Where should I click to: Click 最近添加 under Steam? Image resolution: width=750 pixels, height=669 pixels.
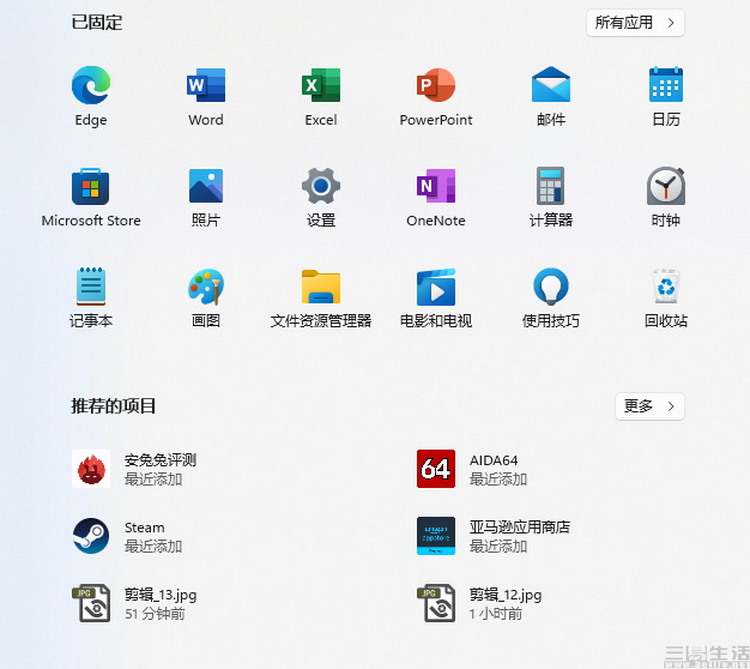point(153,546)
